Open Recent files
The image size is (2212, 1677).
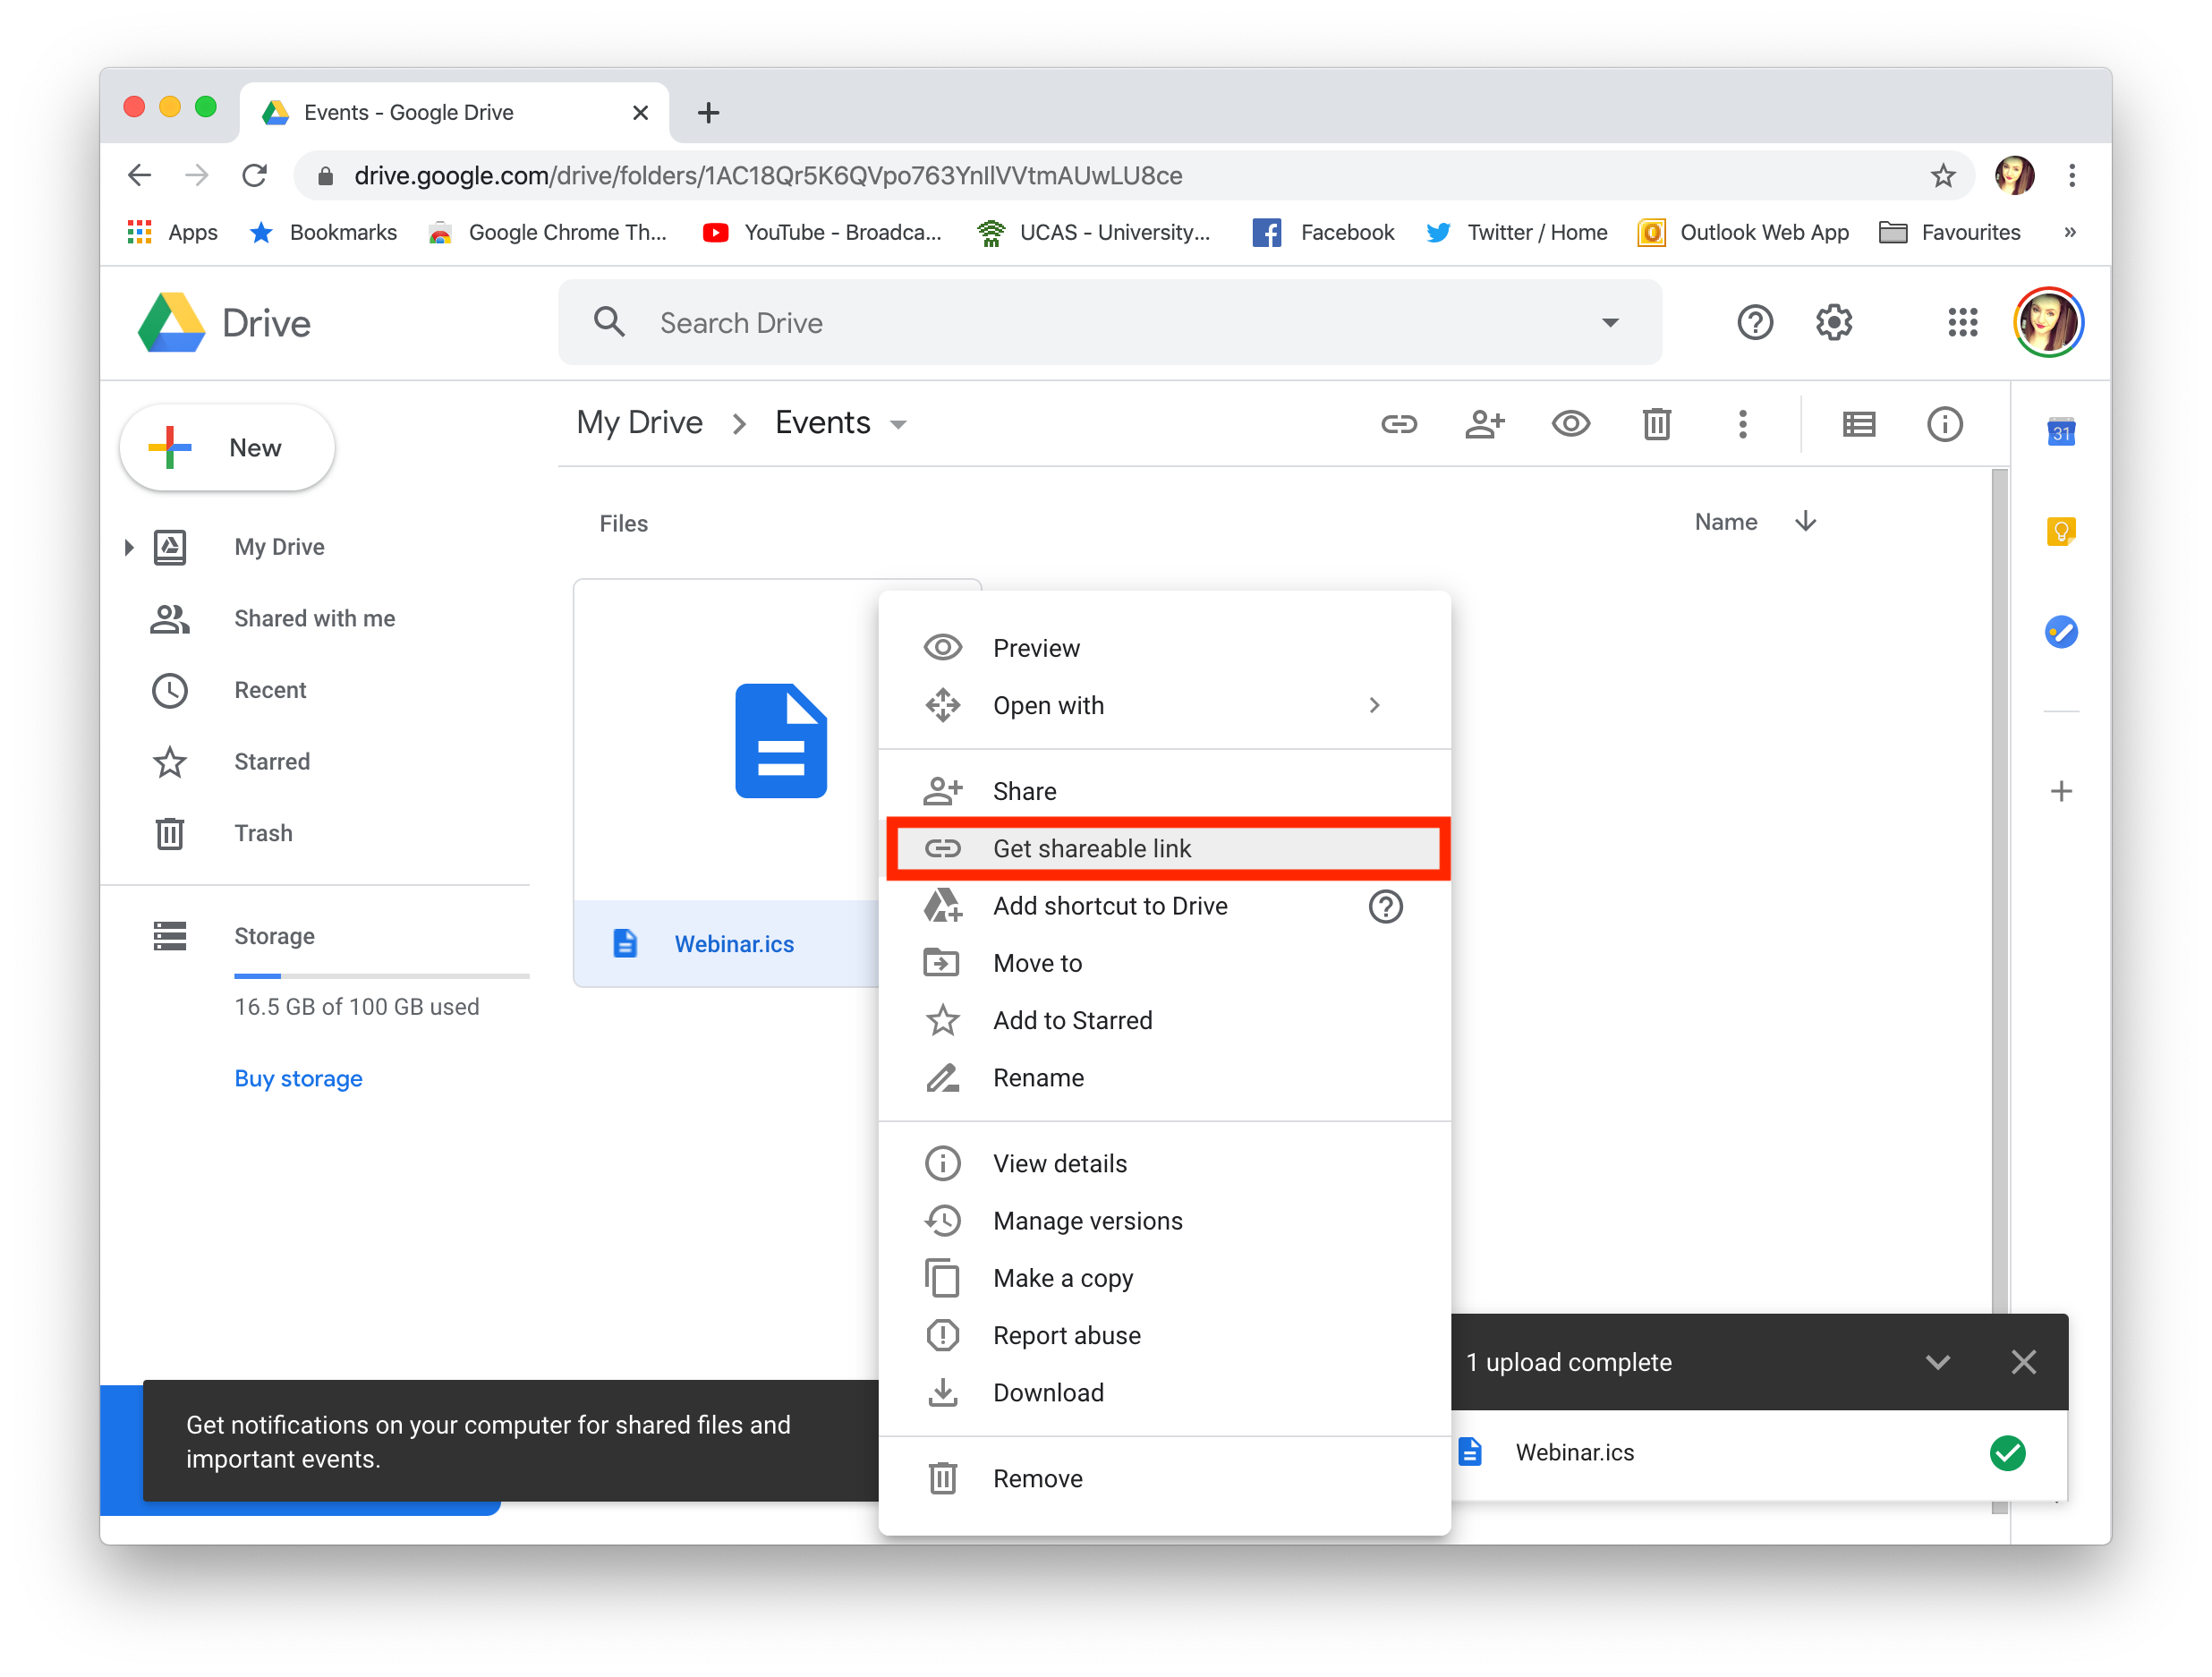[269, 690]
